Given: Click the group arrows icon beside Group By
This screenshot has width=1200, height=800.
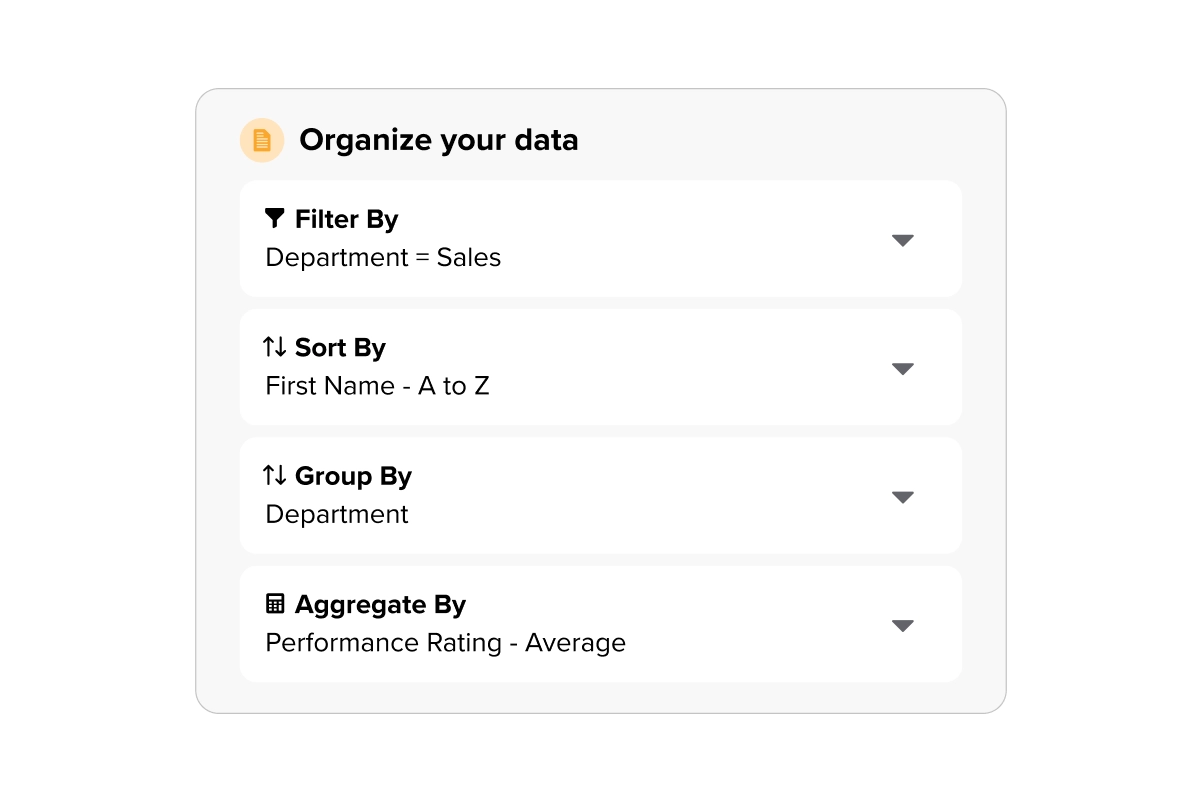Looking at the screenshot, I should pyautogui.click(x=276, y=476).
